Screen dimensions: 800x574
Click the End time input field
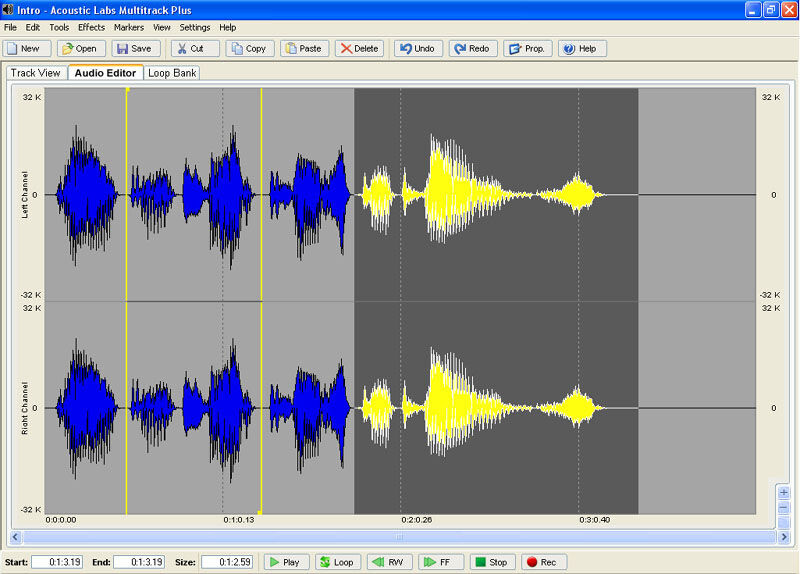(139, 562)
